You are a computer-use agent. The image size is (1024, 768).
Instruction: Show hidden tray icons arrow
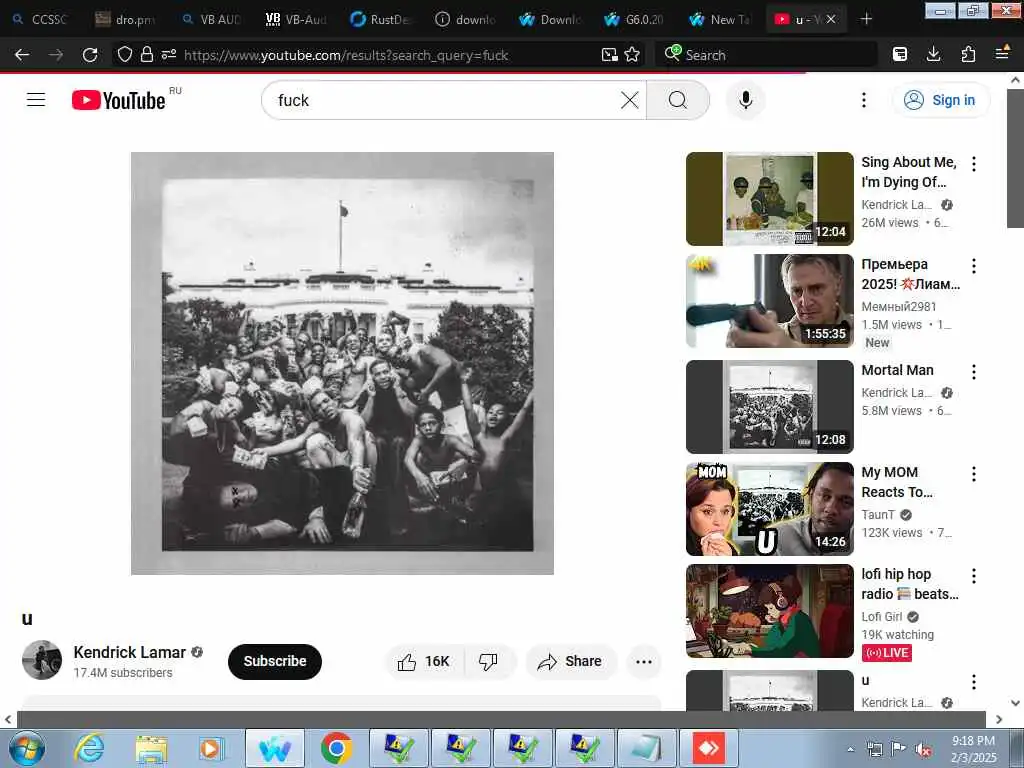coord(850,749)
